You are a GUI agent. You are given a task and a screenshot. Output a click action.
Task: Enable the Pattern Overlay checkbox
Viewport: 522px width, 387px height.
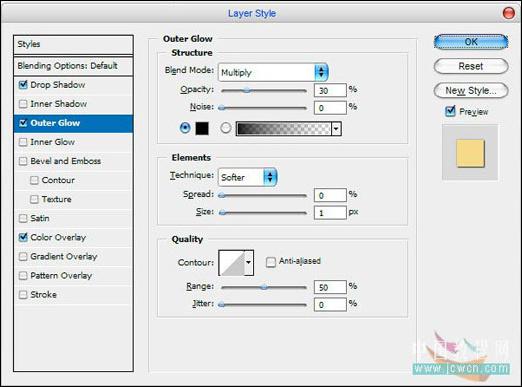tap(23, 276)
